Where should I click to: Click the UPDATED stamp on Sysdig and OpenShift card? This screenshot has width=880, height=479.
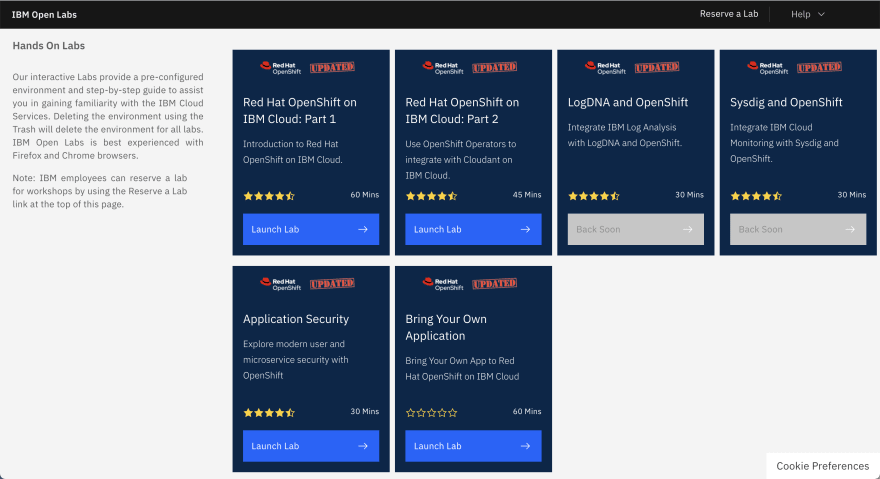(819, 67)
